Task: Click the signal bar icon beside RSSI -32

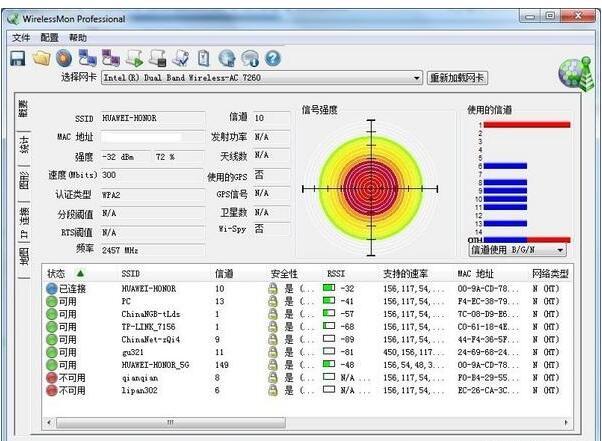Action: (x=329, y=288)
